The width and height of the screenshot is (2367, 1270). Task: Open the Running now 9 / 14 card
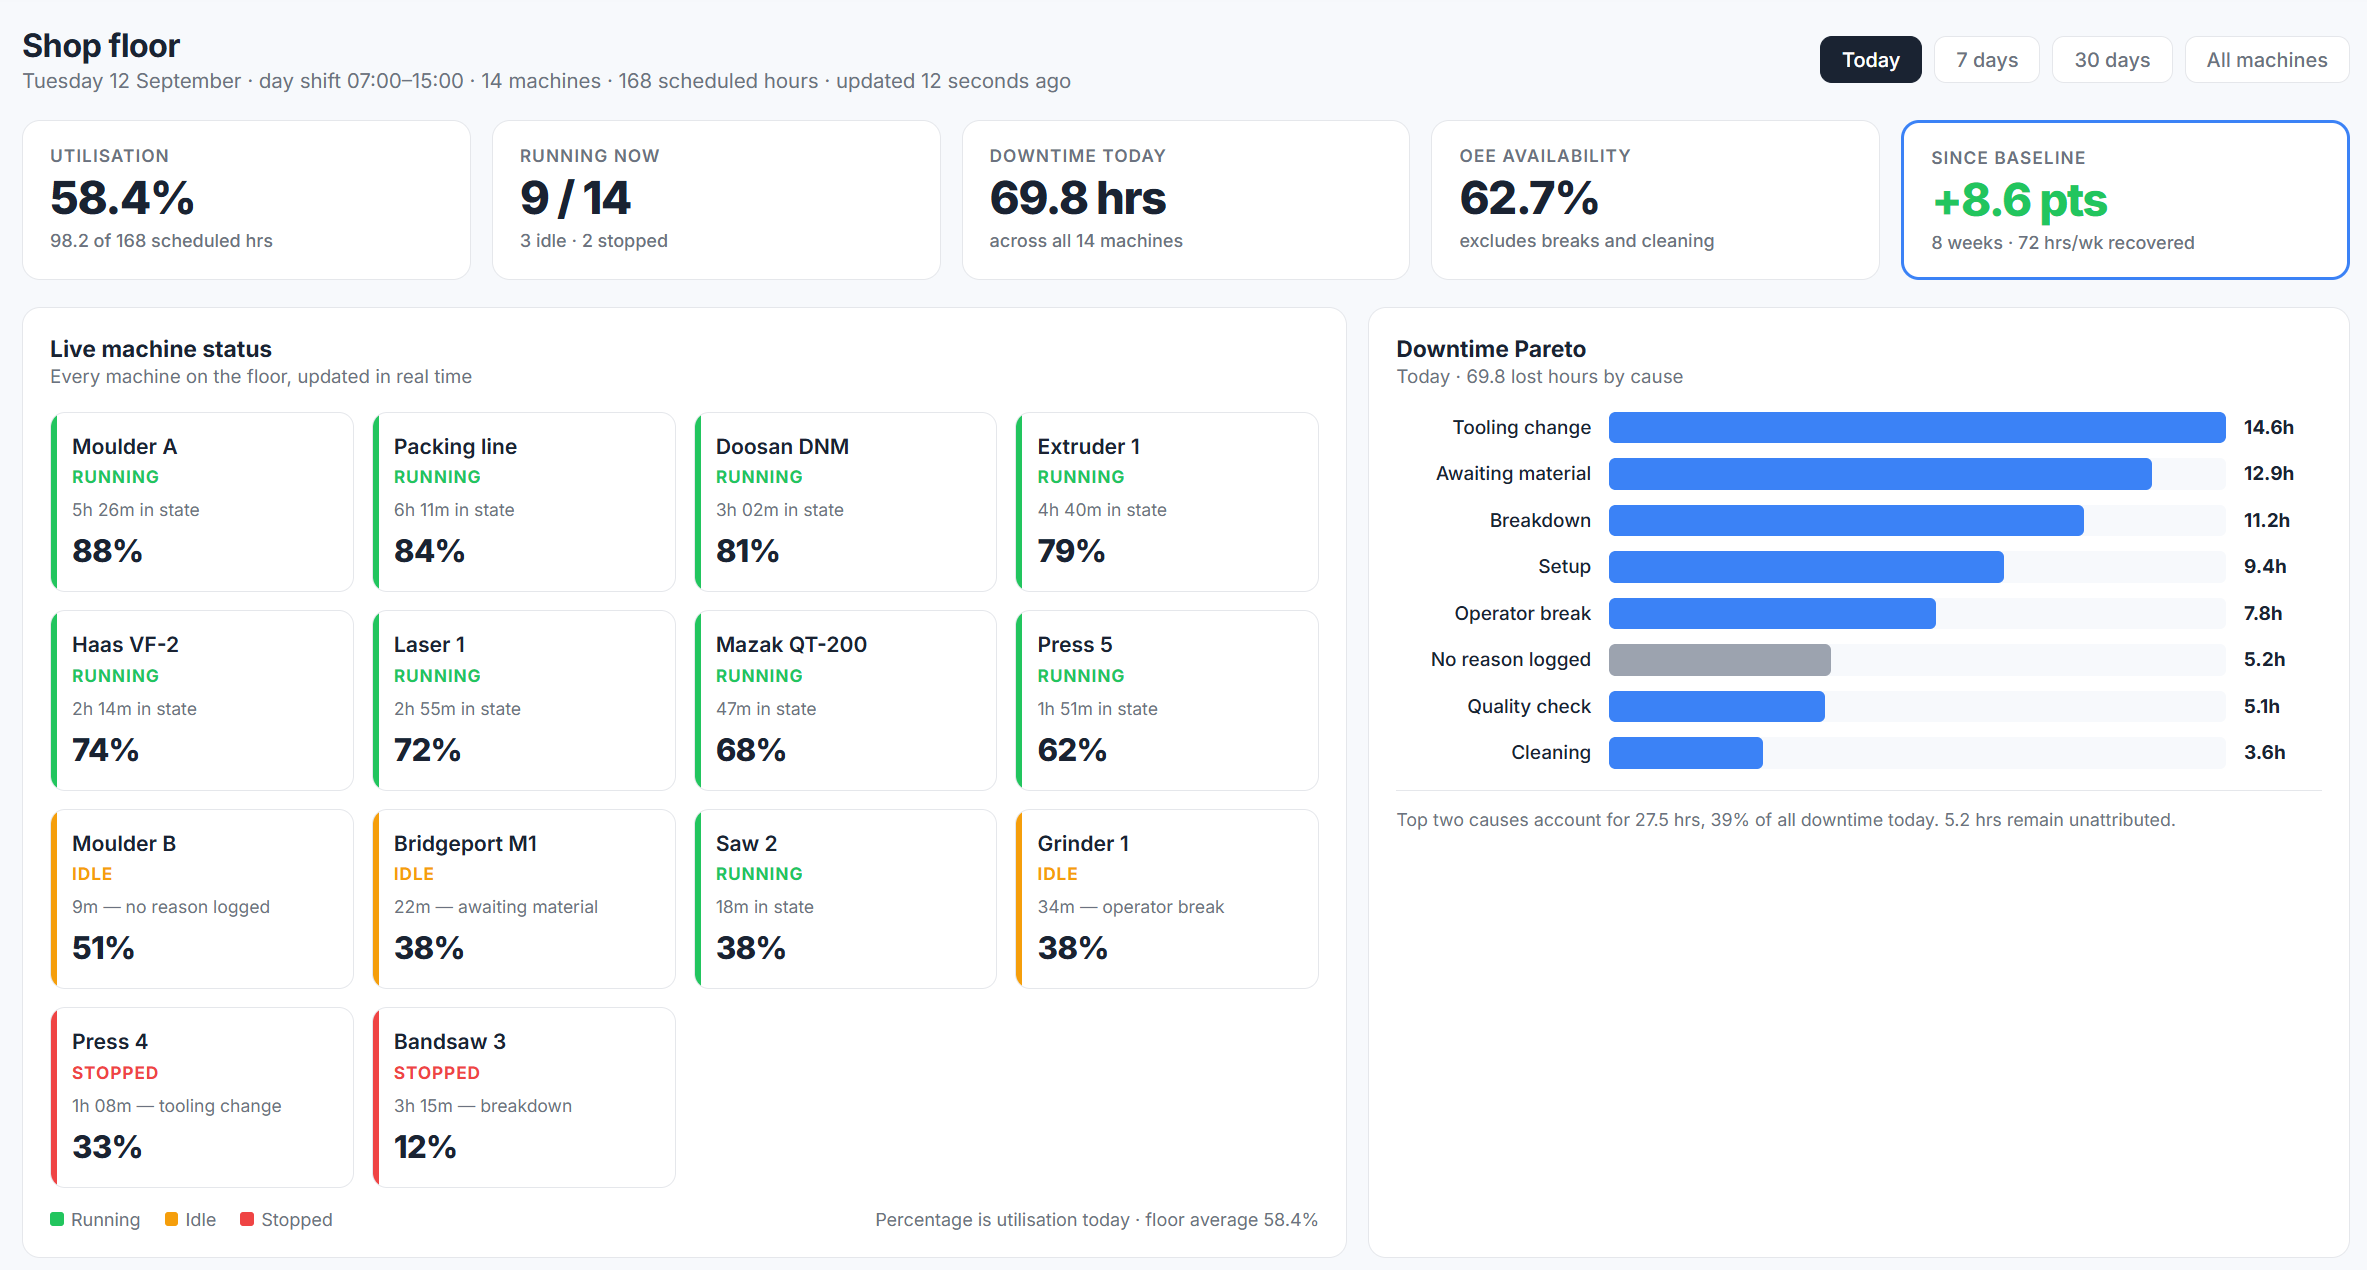point(716,200)
